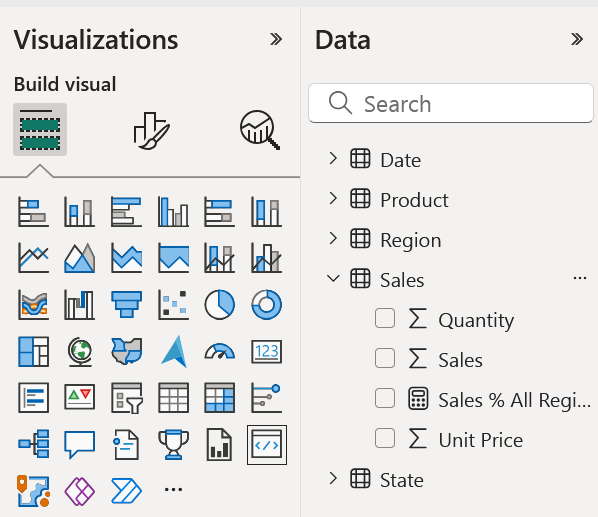Select the Scatter chart visual

(174, 305)
